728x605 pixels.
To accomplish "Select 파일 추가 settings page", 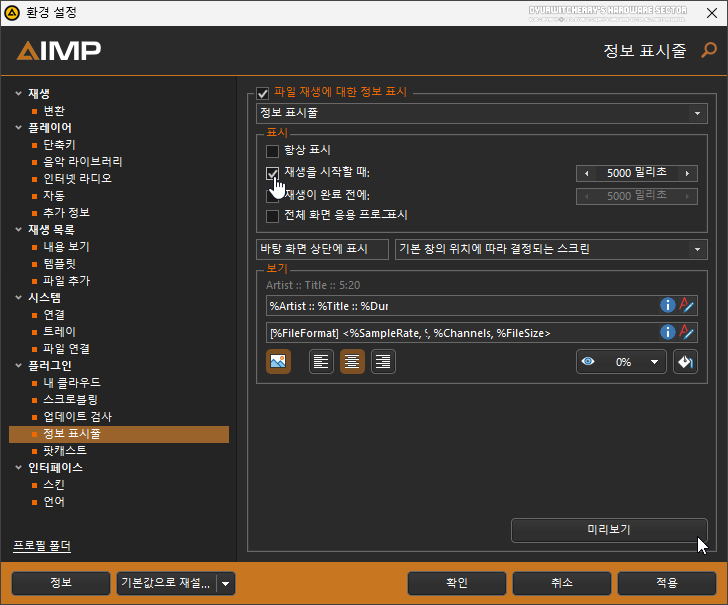I will (66, 280).
